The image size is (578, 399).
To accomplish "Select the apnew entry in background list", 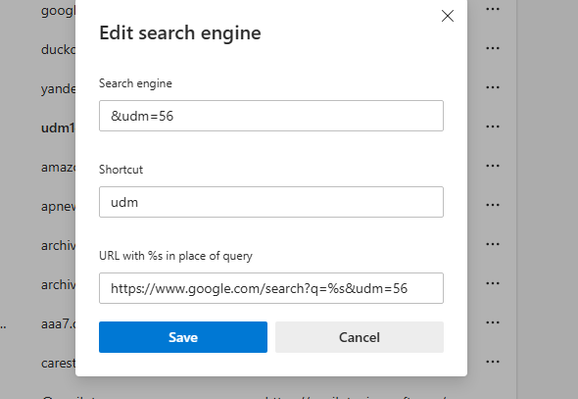I will tap(58, 206).
